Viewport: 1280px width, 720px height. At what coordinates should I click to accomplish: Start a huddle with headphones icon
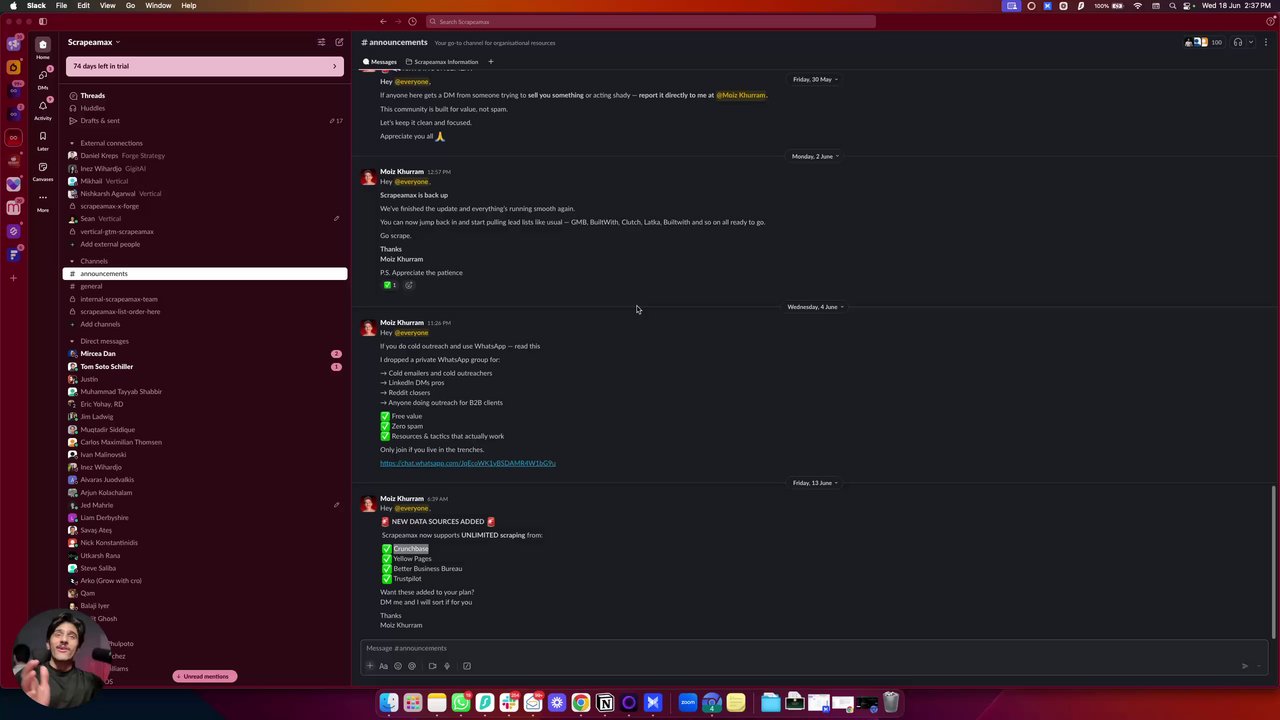tap(1238, 42)
